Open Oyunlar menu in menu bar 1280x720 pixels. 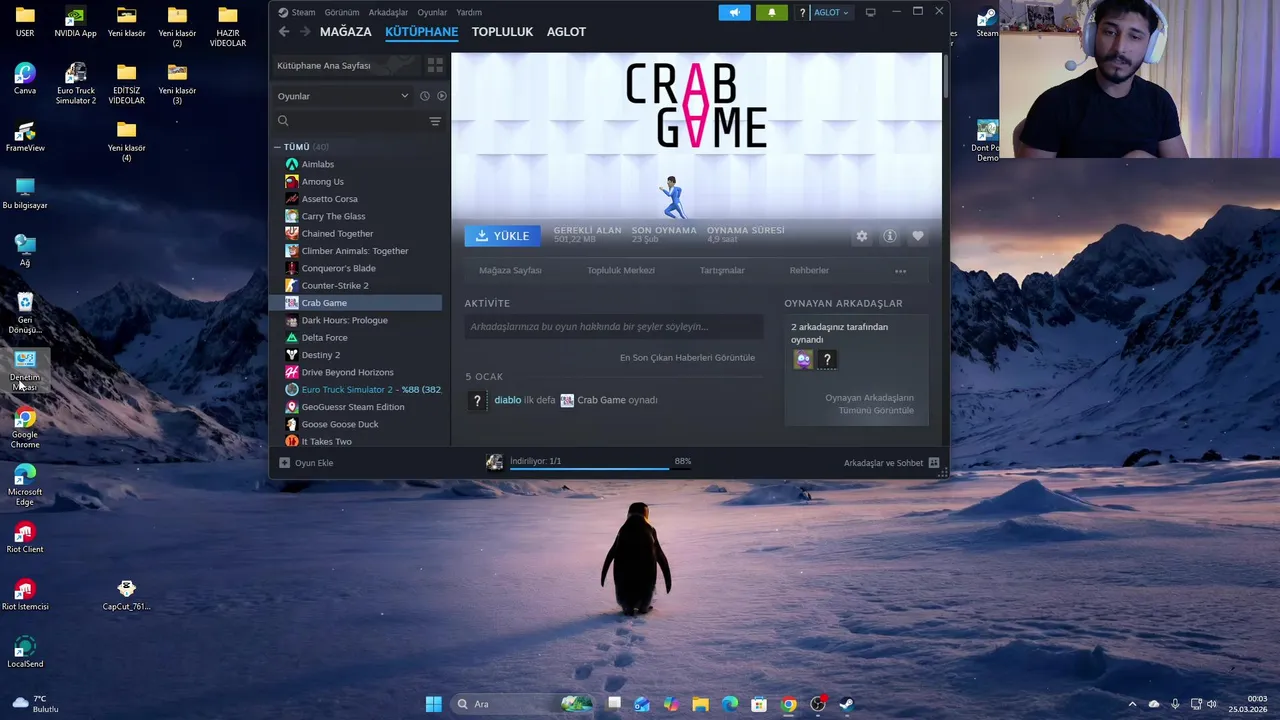[x=432, y=12]
